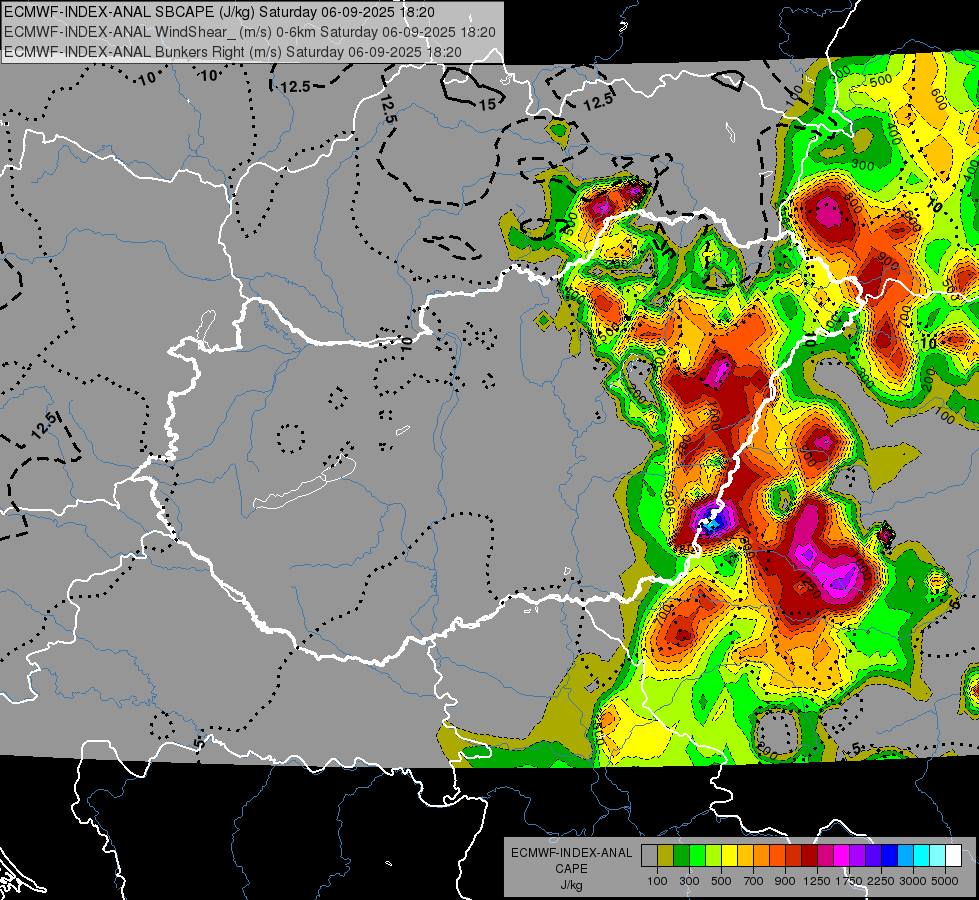Select the white swatch at the legend's end
The width and height of the screenshot is (979, 900).
(x=954, y=855)
